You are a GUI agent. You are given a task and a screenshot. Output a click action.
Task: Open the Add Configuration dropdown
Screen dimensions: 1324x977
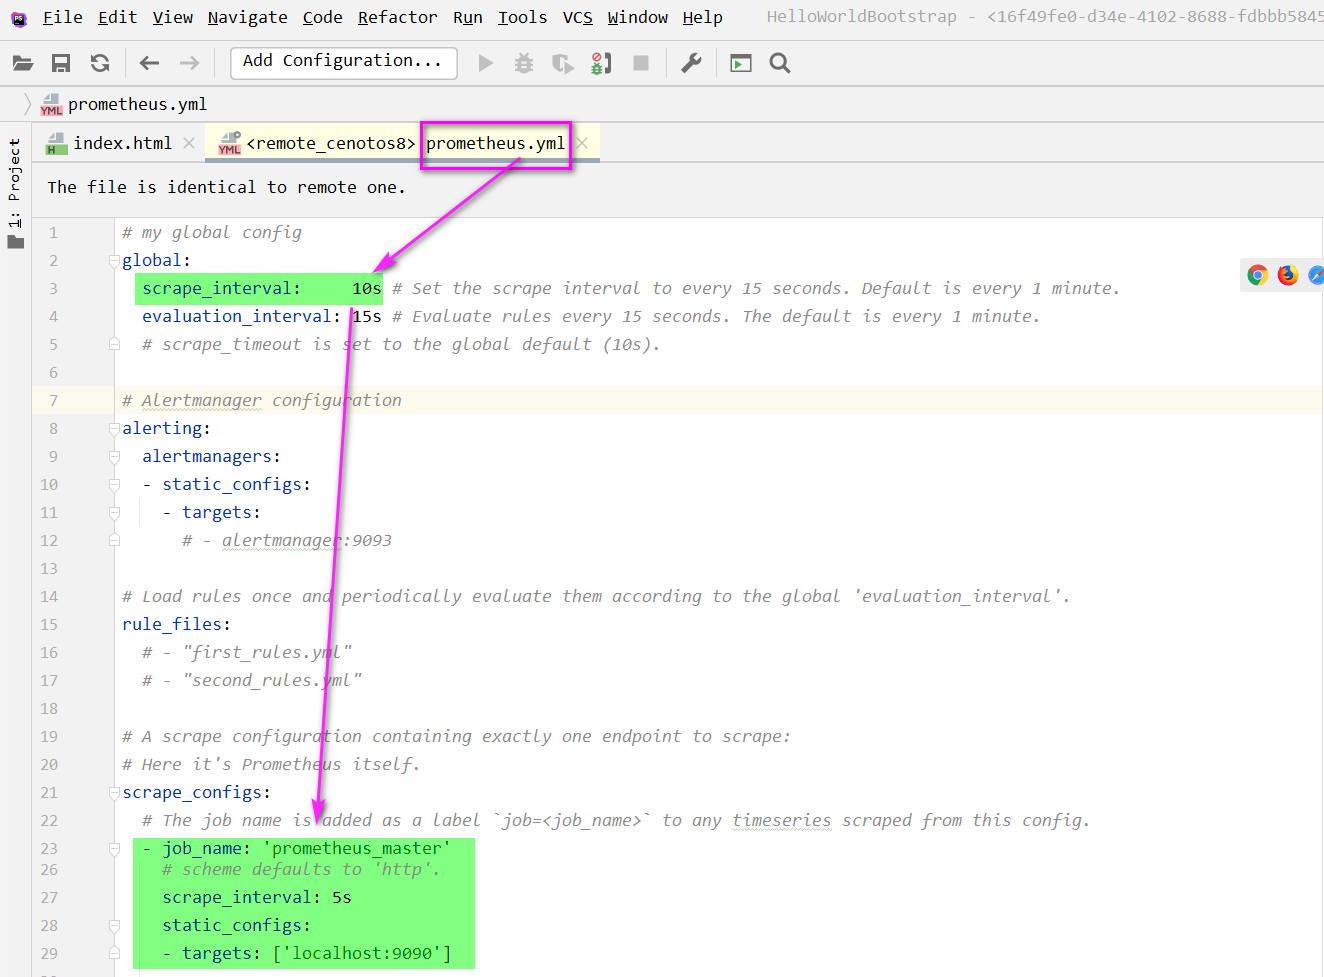point(343,62)
